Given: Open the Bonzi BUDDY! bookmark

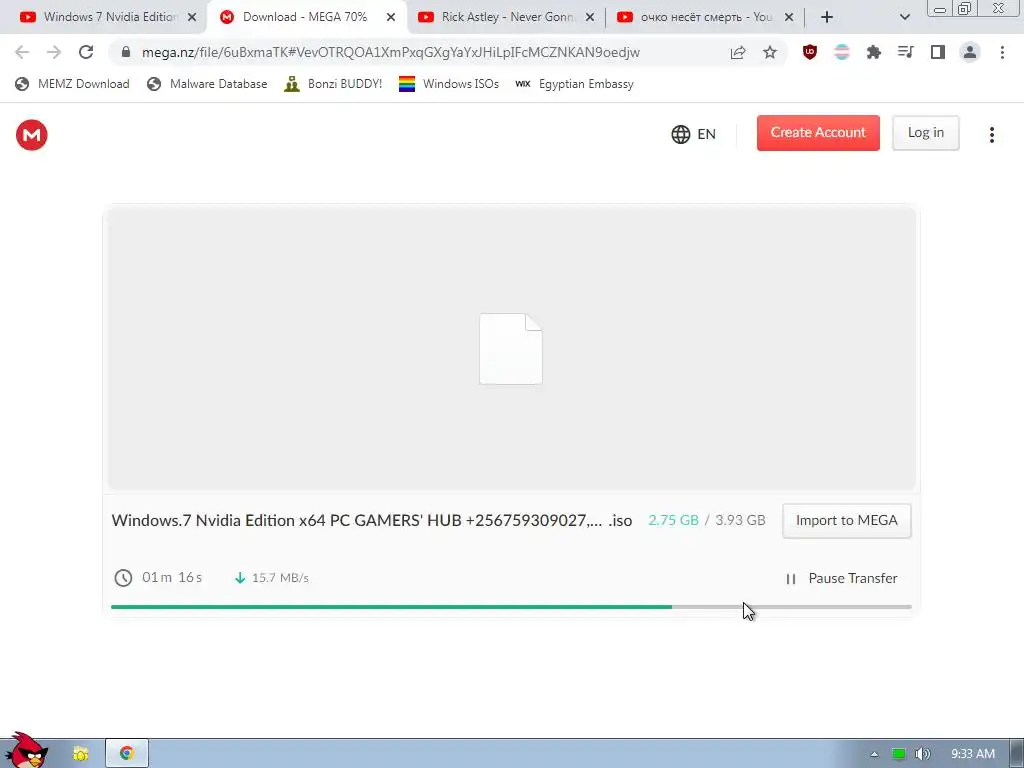Looking at the screenshot, I should click(x=333, y=84).
